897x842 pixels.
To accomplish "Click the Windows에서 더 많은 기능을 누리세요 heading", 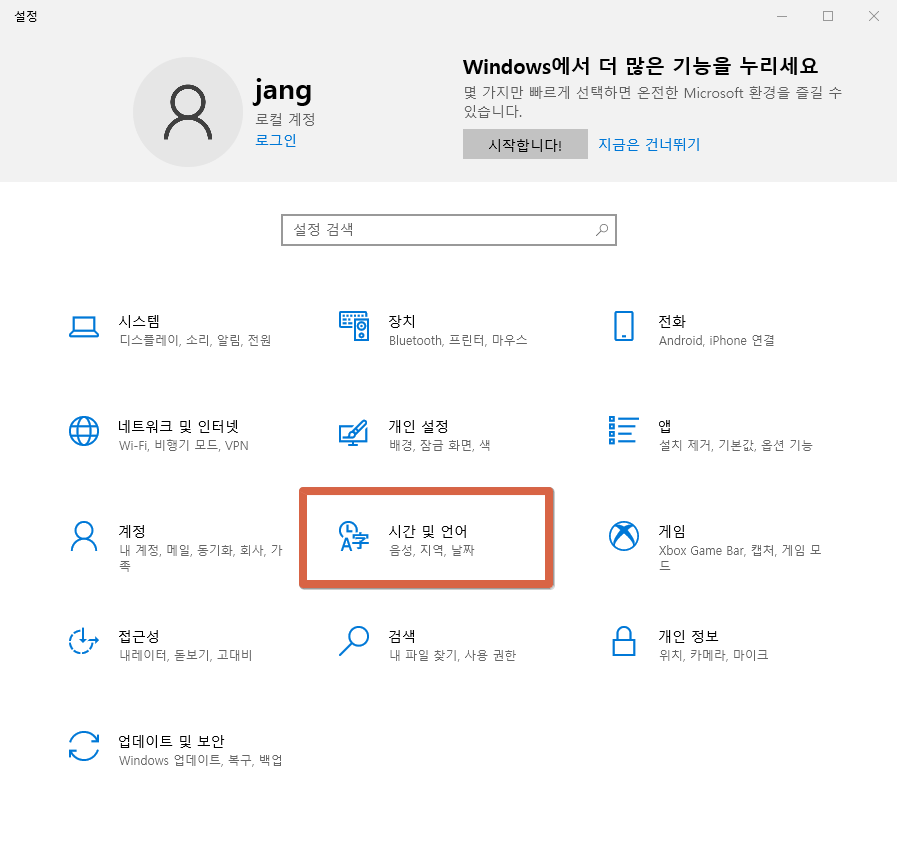I will [641, 66].
